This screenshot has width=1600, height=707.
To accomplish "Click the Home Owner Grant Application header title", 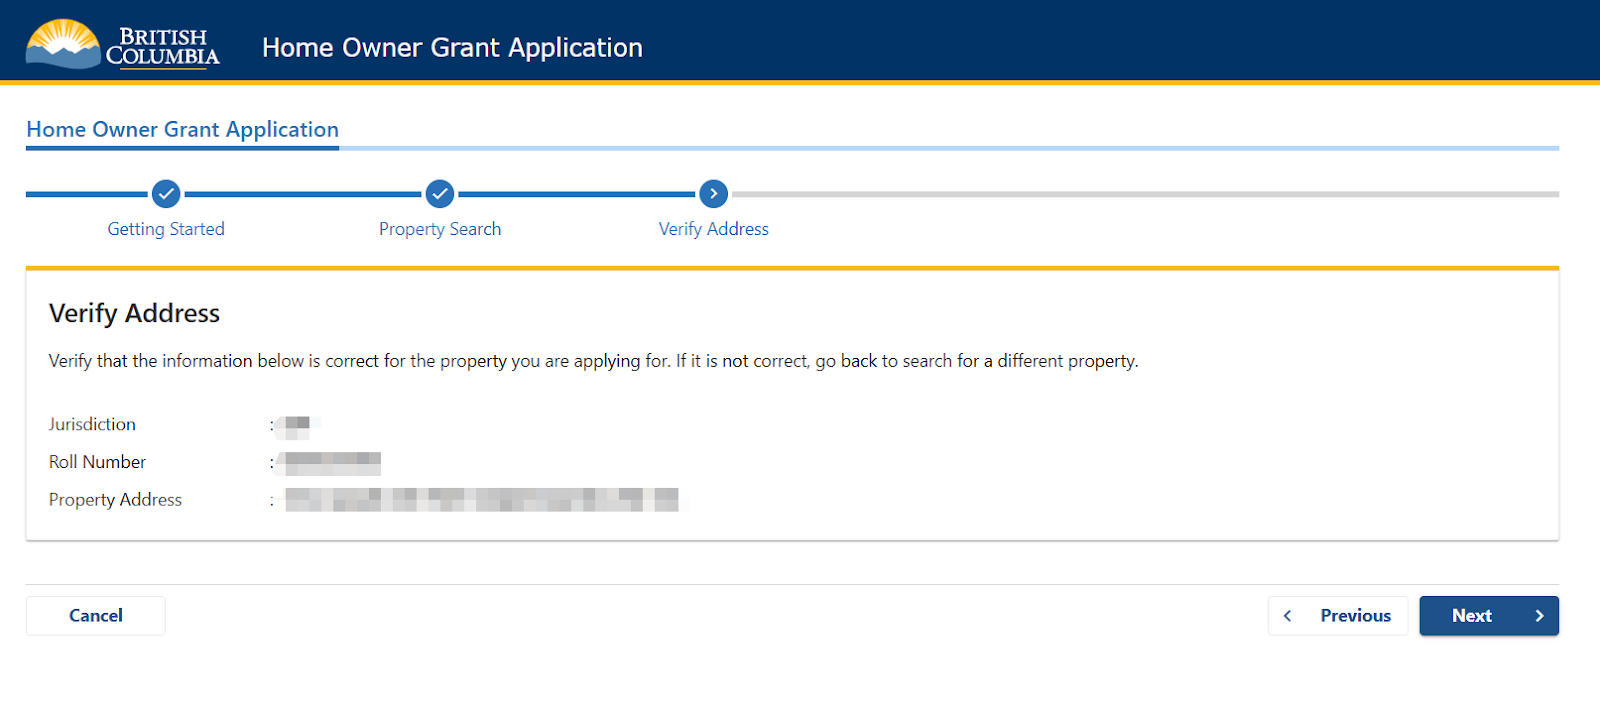I will 452,48.
